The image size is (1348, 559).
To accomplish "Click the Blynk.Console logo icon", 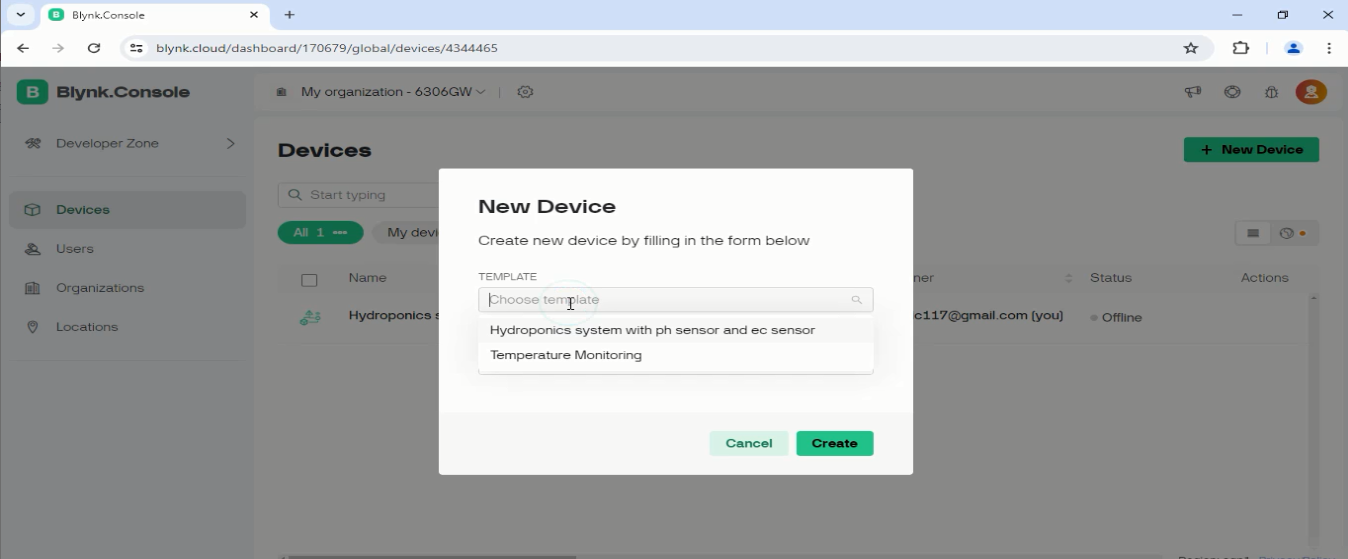I will tap(32, 92).
